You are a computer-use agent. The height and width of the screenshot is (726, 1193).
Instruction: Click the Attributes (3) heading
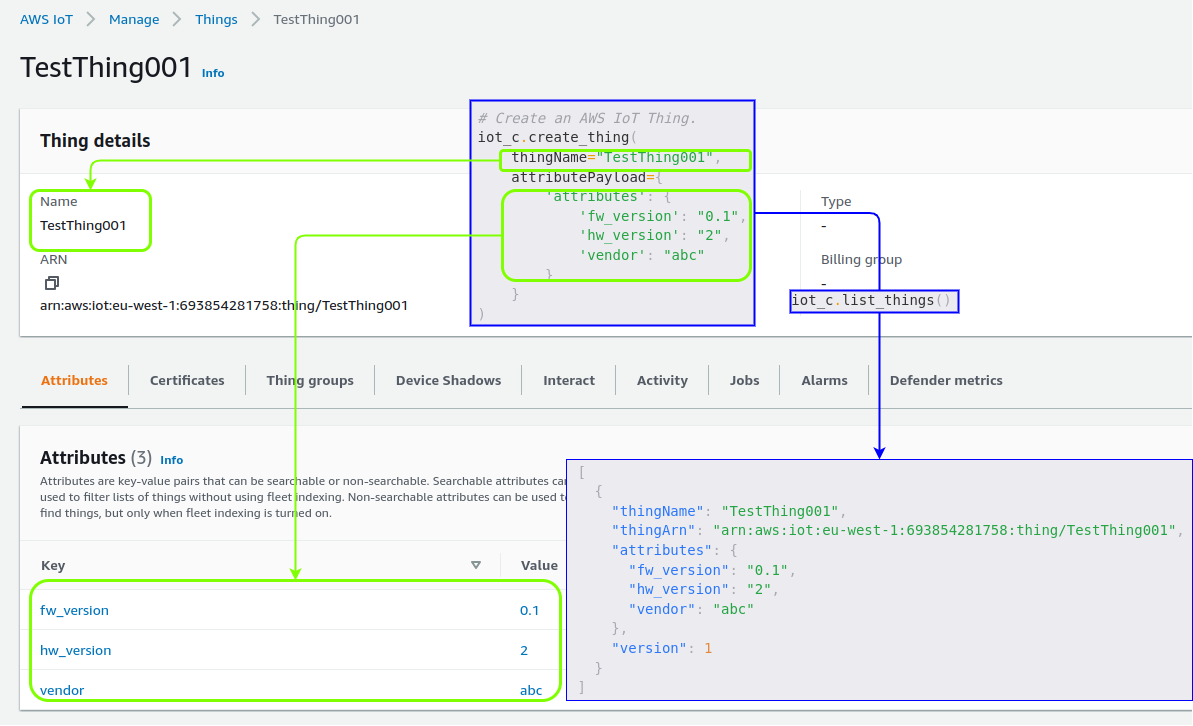tap(96, 457)
